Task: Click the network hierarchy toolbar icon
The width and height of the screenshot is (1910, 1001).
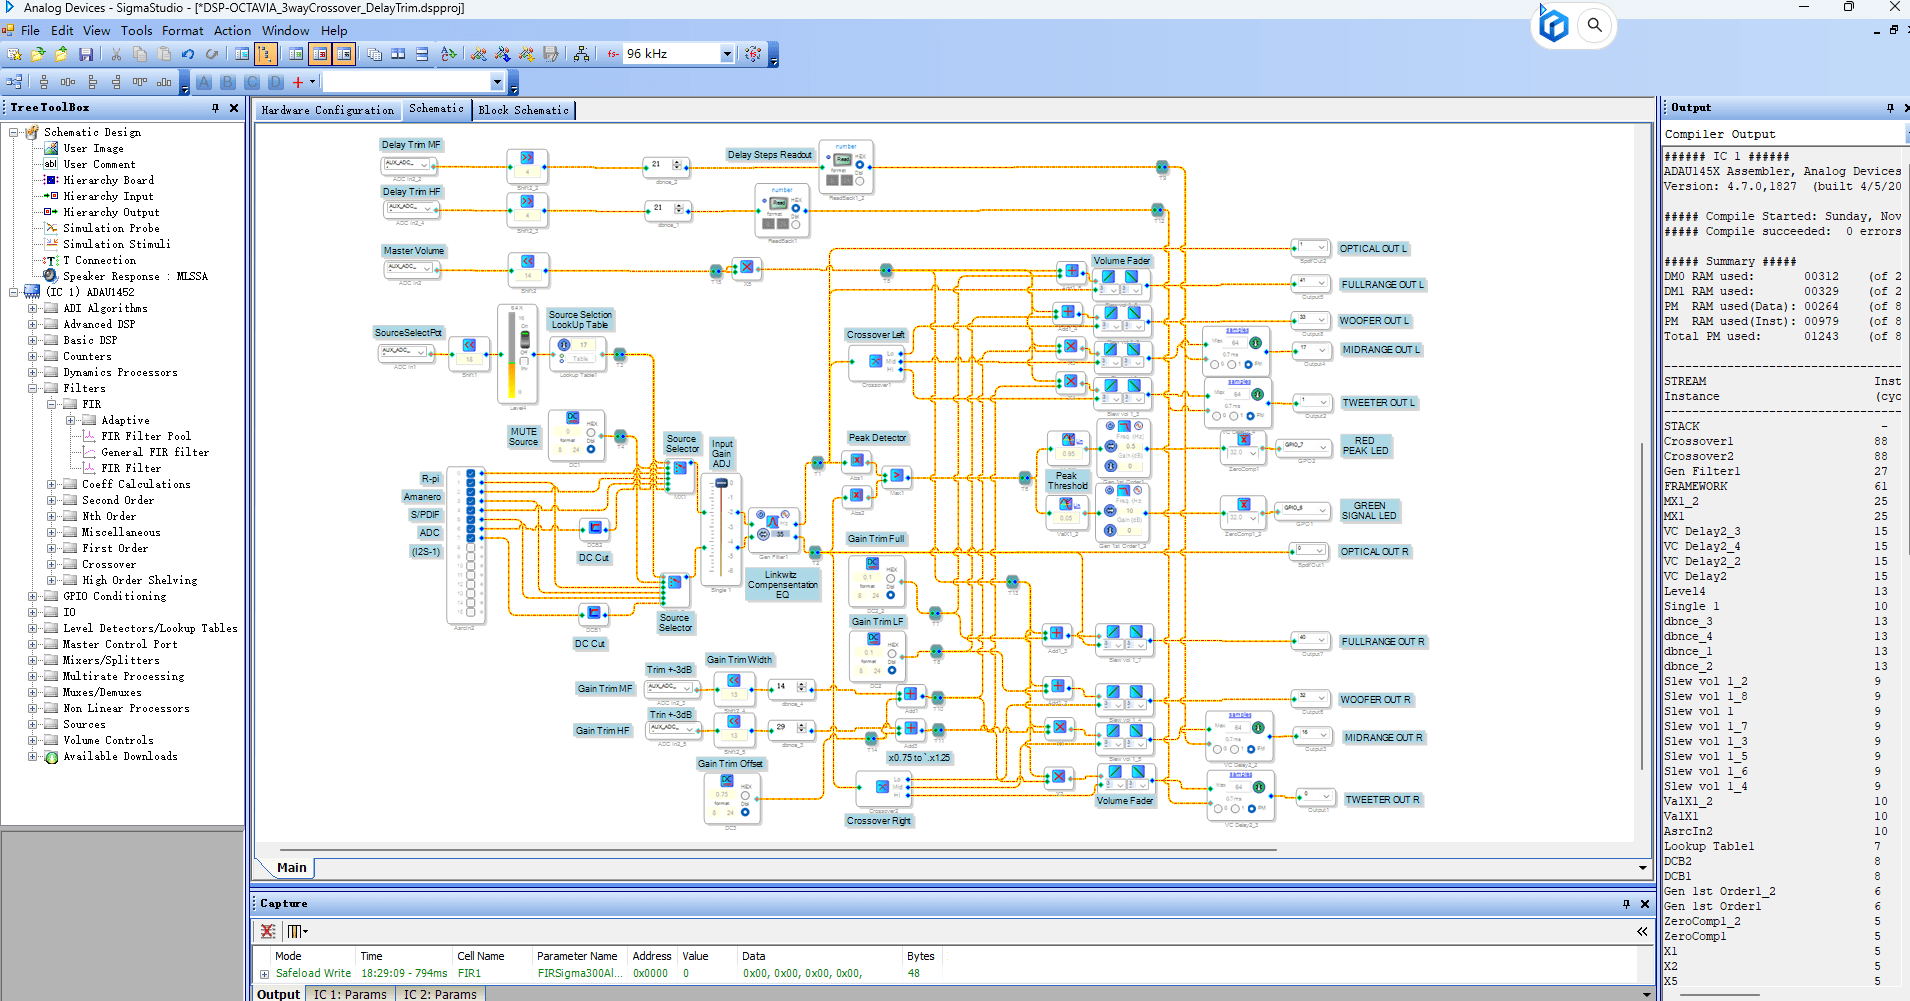Action: click(581, 54)
